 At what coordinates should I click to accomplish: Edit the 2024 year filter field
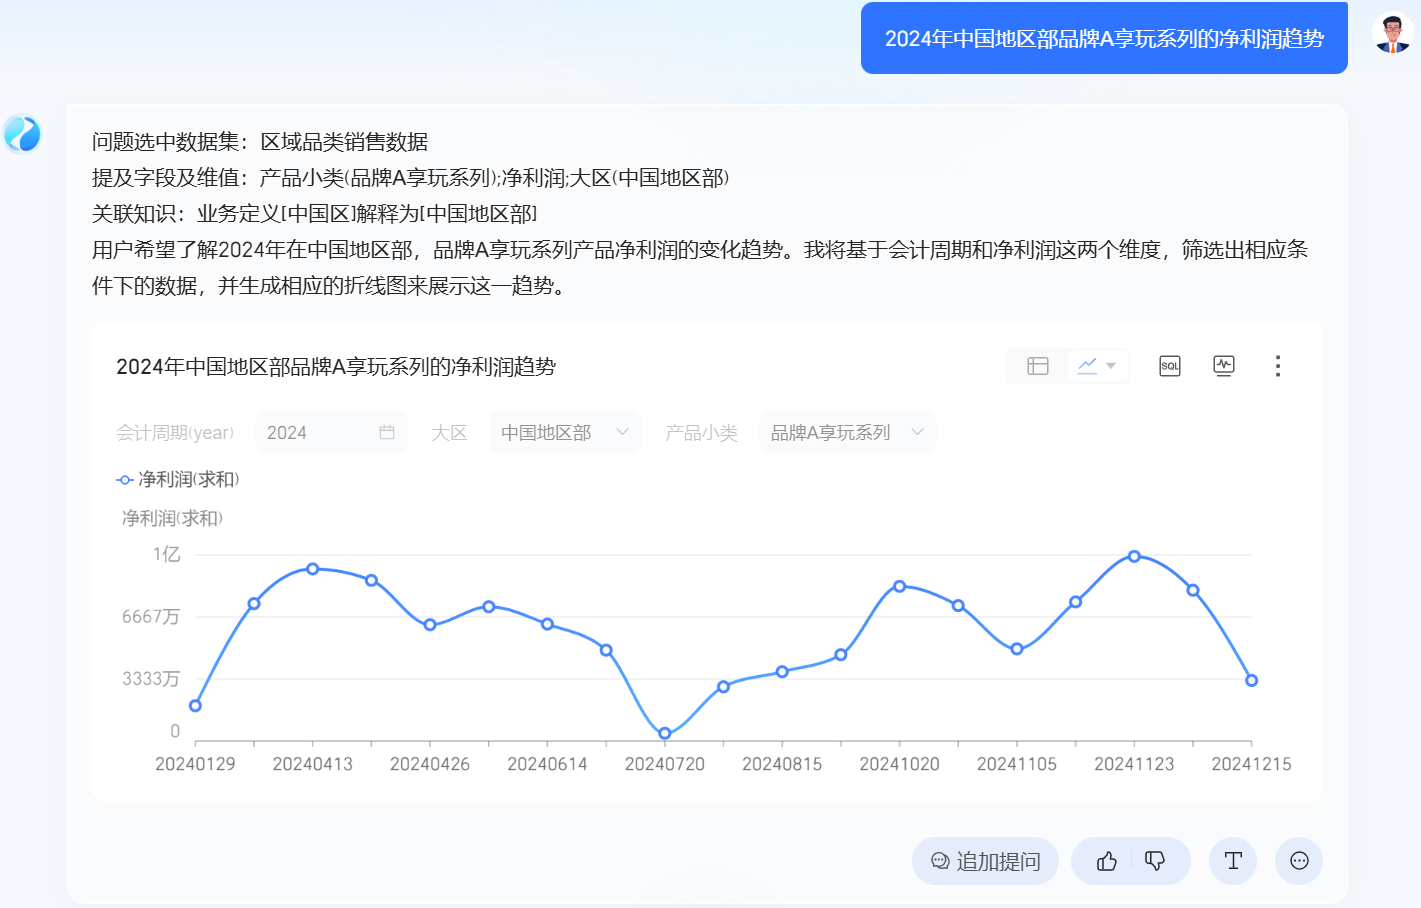click(x=331, y=432)
